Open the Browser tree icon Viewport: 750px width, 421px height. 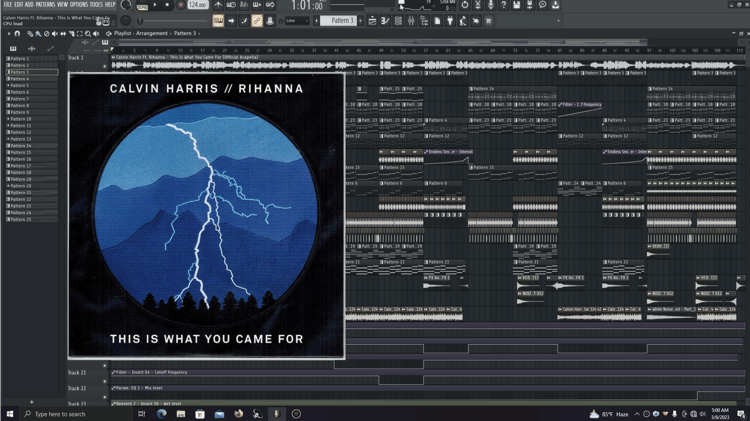[x=424, y=21]
